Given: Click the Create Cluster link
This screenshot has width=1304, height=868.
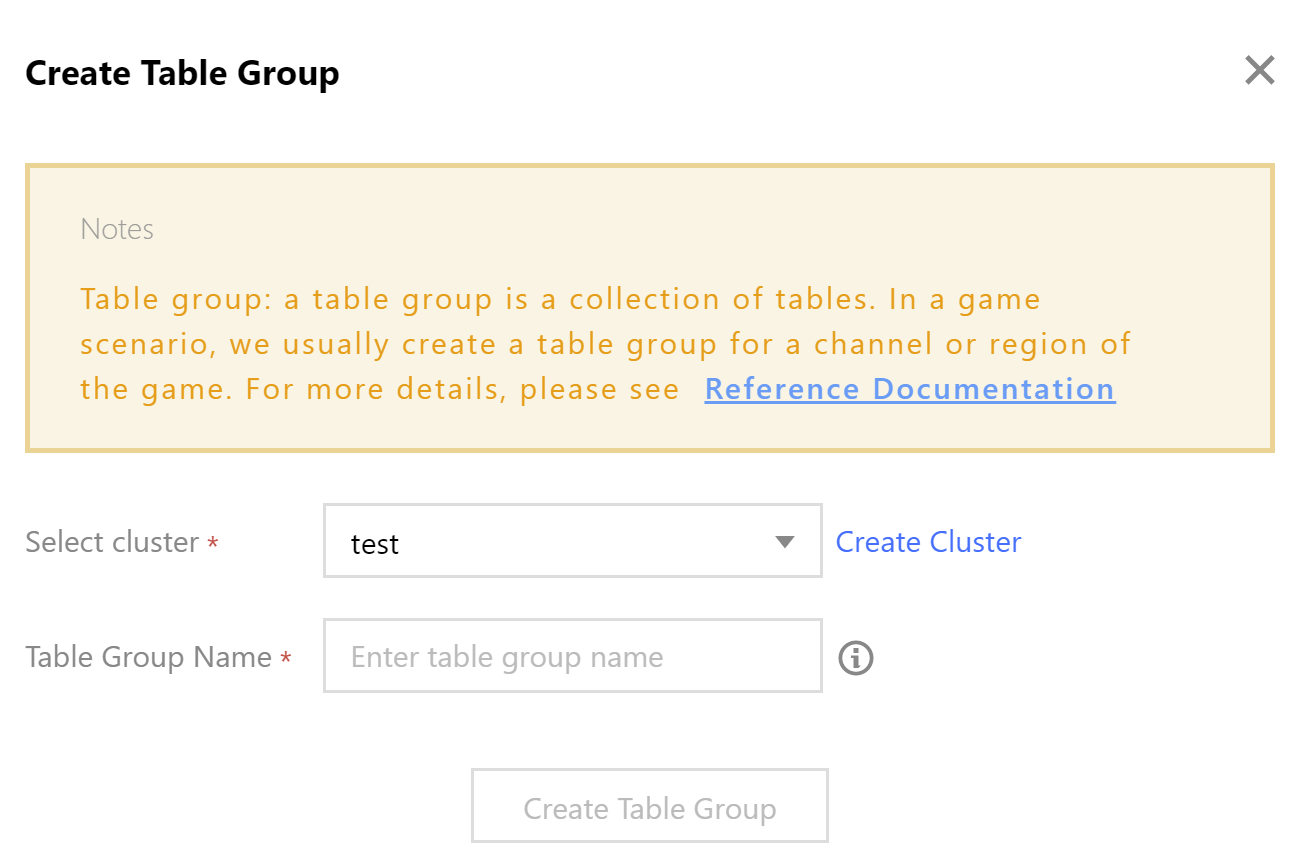Looking at the screenshot, I should click(928, 542).
